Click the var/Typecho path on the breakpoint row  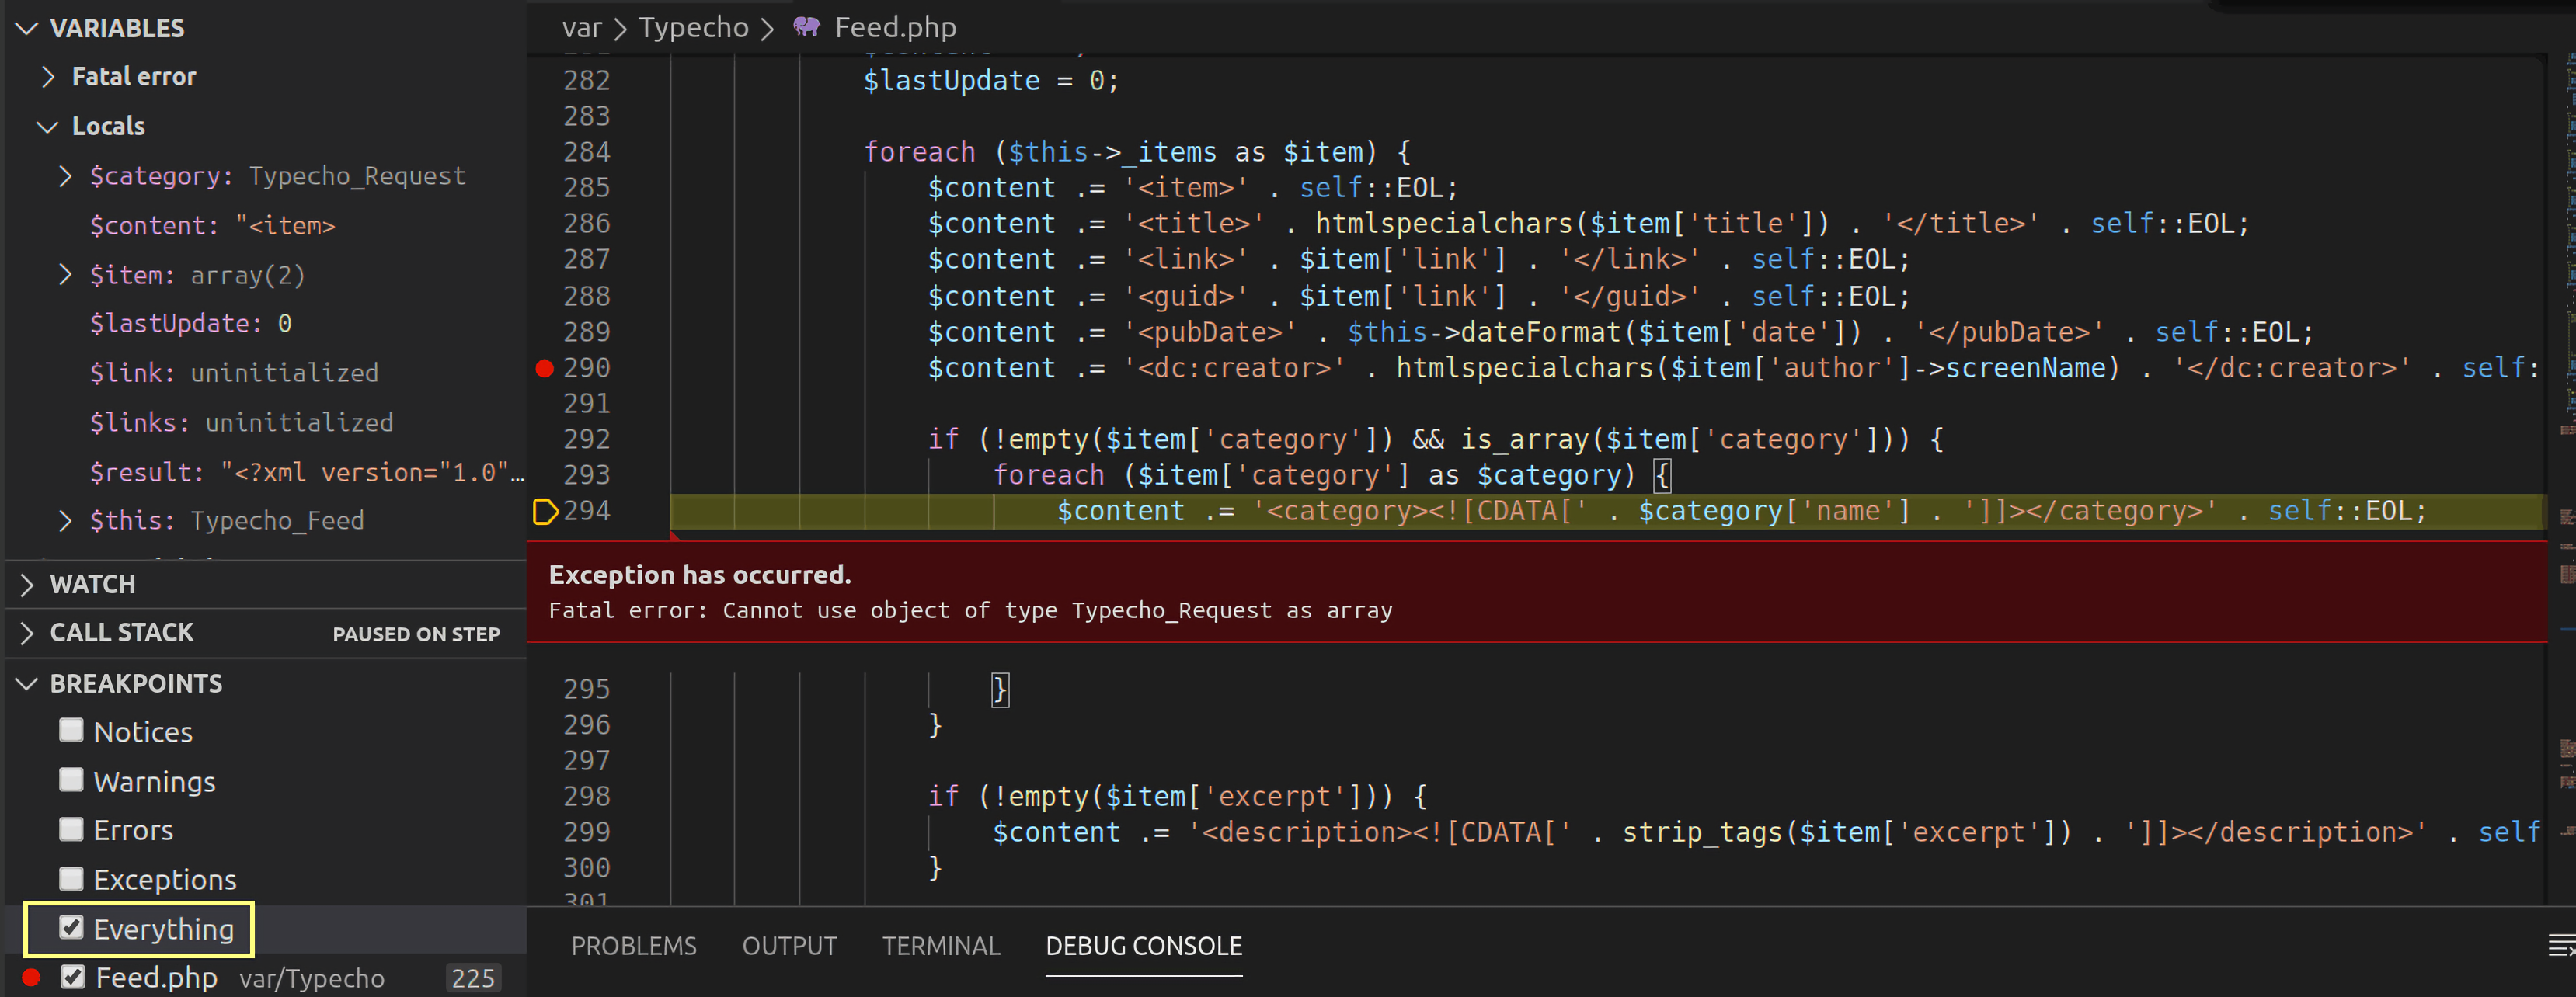tap(312, 978)
